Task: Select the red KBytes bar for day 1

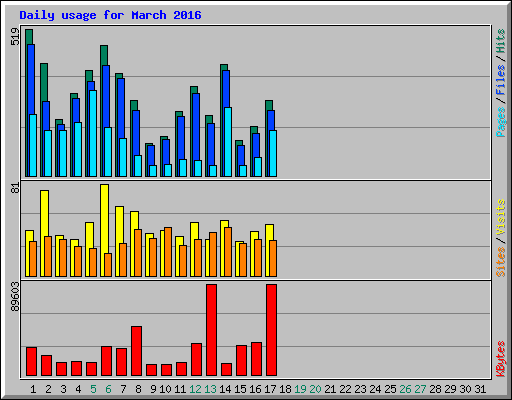Action: pos(31,362)
